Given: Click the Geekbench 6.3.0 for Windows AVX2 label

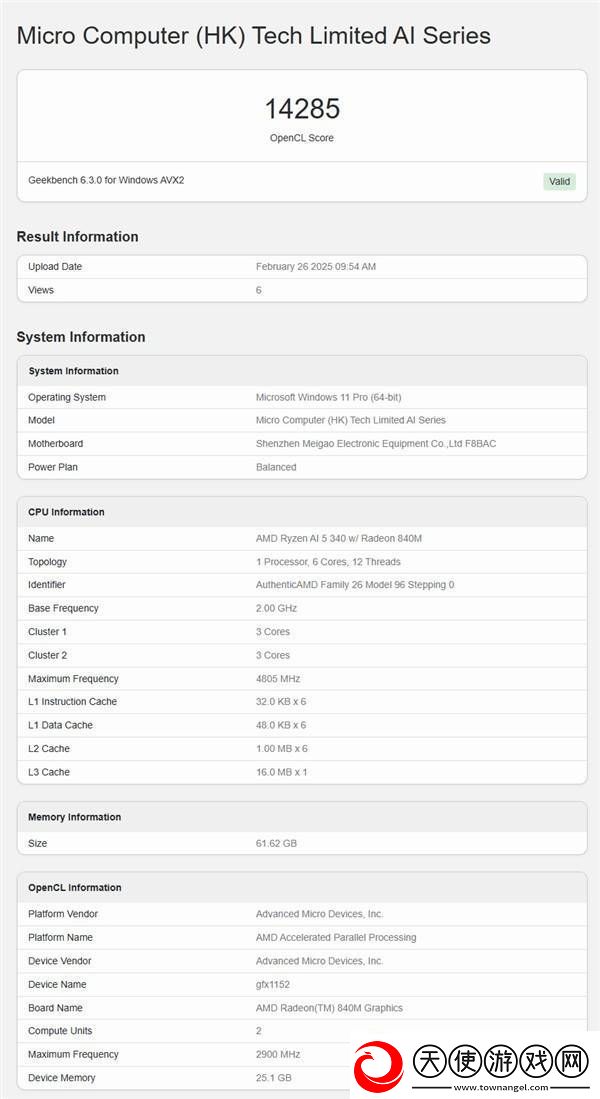Looking at the screenshot, I should tap(107, 180).
